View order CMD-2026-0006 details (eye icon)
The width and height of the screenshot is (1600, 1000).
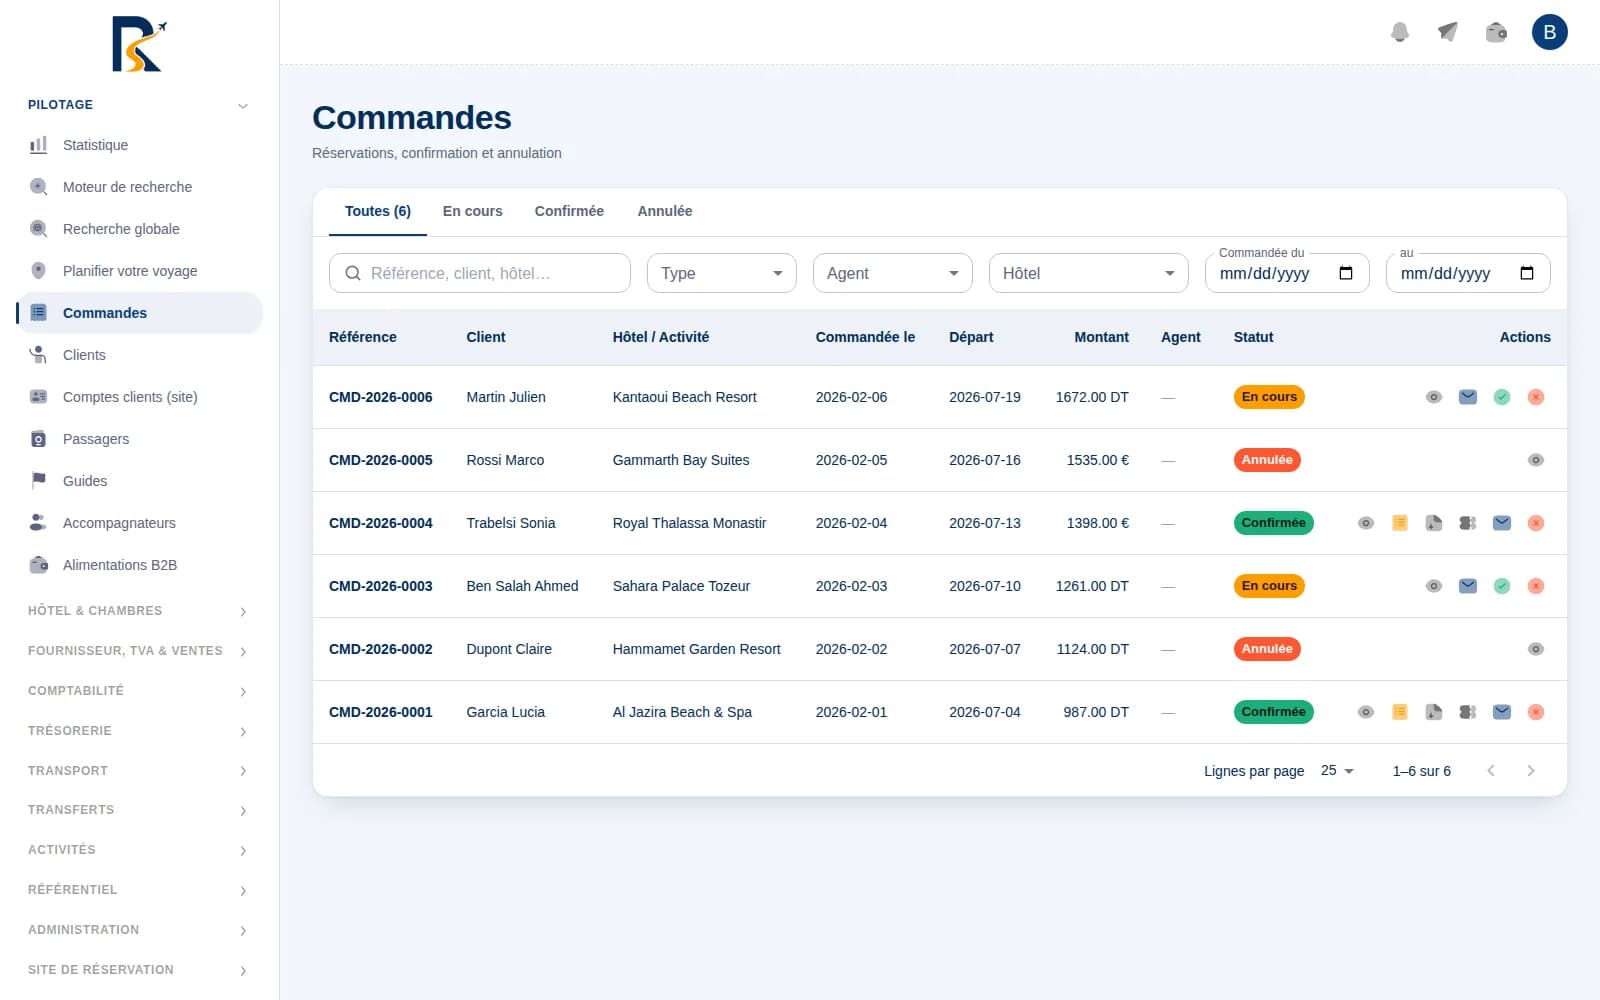tap(1434, 397)
